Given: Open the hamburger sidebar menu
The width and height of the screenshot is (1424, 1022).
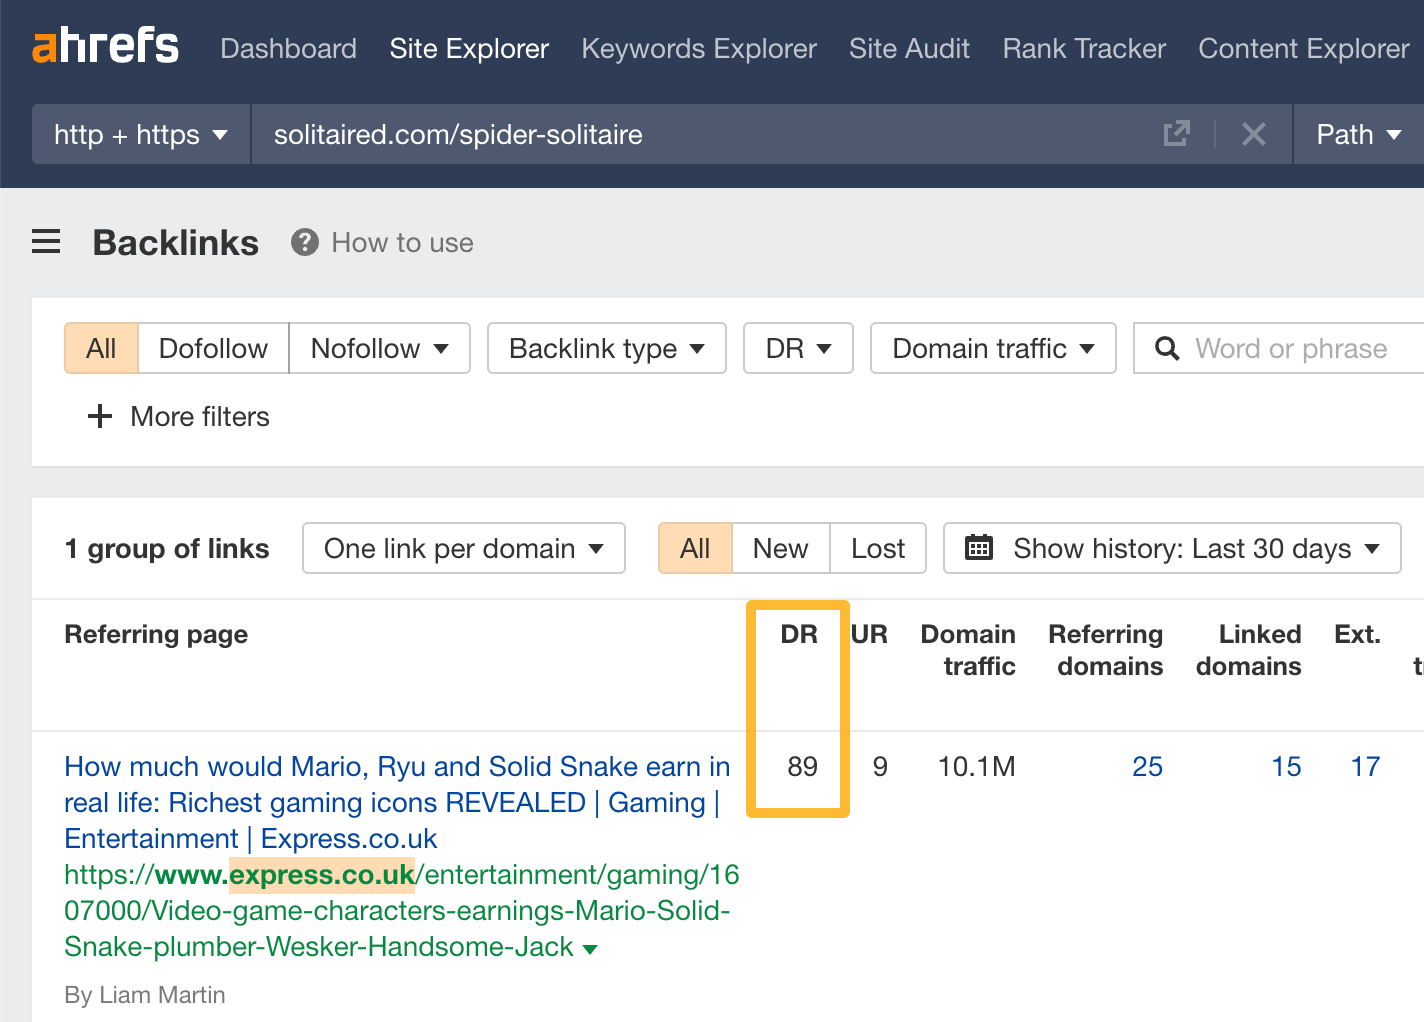Looking at the screenshot, I should (46, 242).
